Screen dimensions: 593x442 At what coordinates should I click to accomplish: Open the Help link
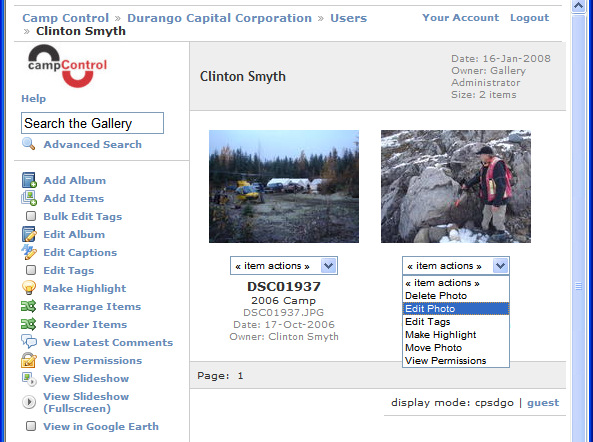[33, 99]
